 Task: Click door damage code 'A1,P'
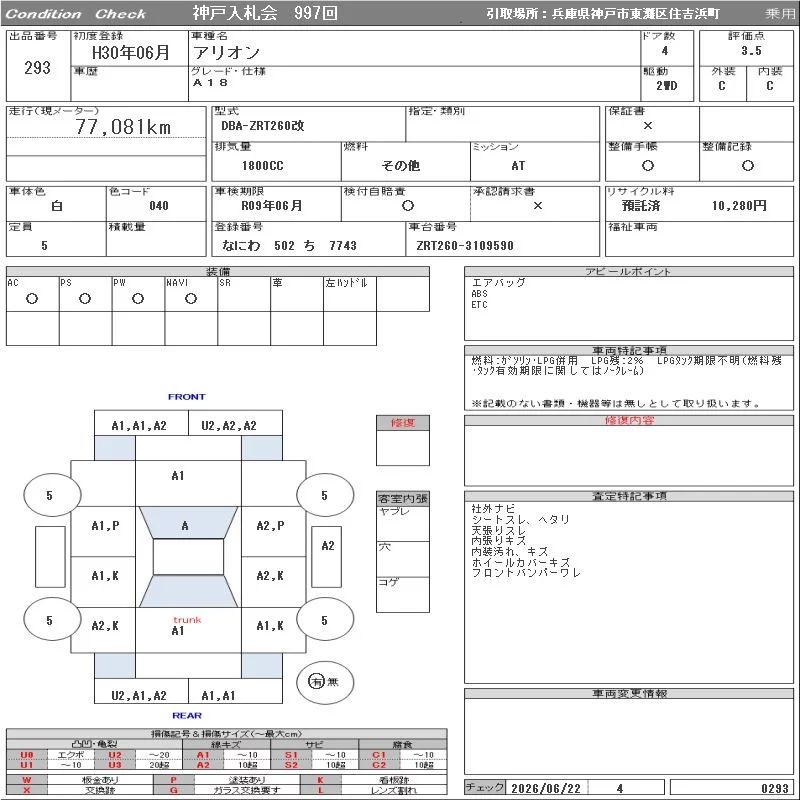click(x=105, y=526)
